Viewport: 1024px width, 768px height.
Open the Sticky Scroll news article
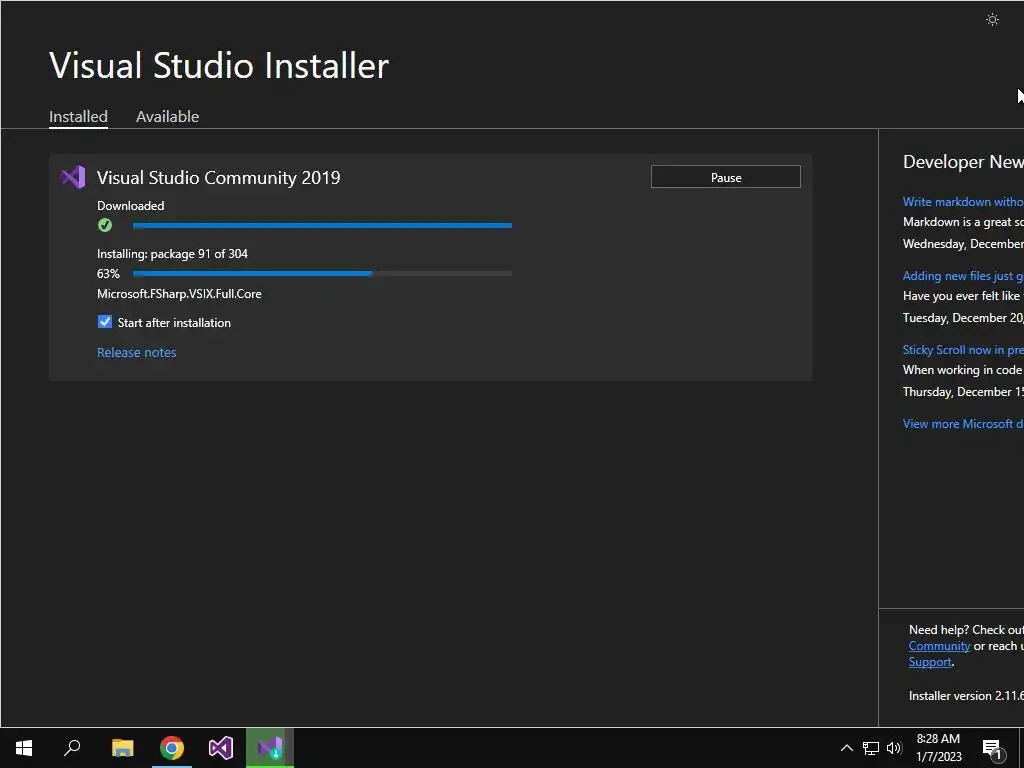(963, 350)
